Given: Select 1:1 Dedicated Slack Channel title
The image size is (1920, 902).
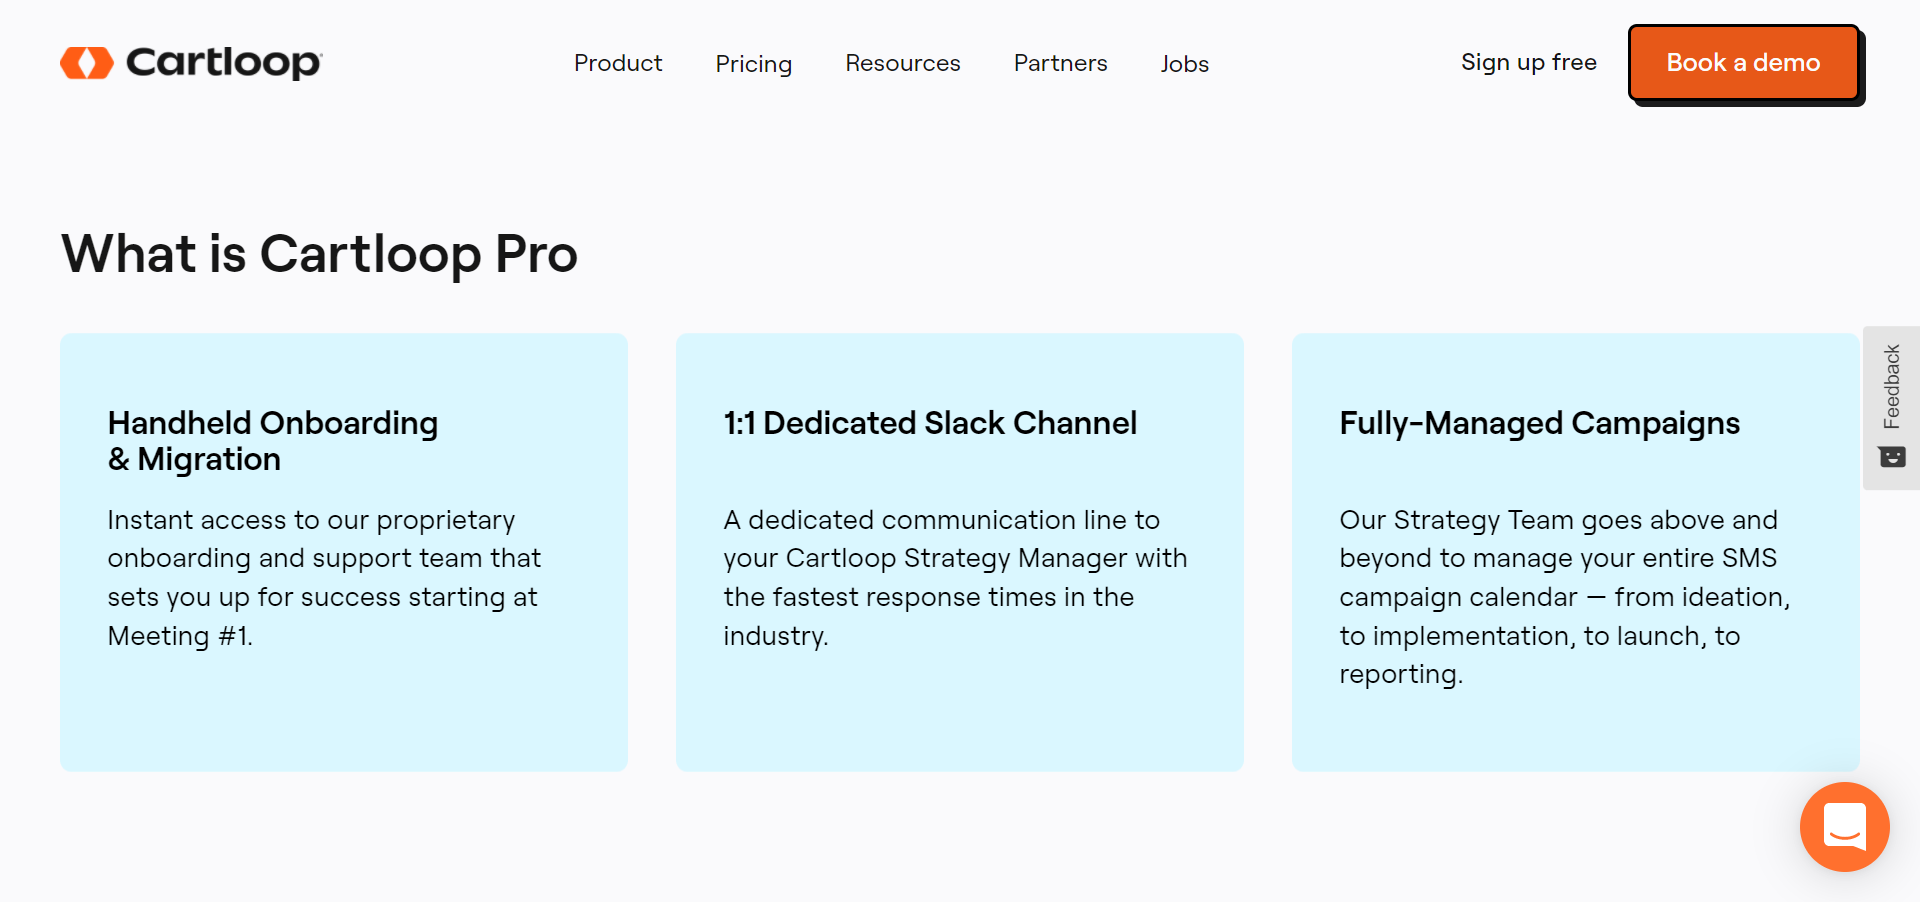Looking at the screenshot, I should coord(930,423).
